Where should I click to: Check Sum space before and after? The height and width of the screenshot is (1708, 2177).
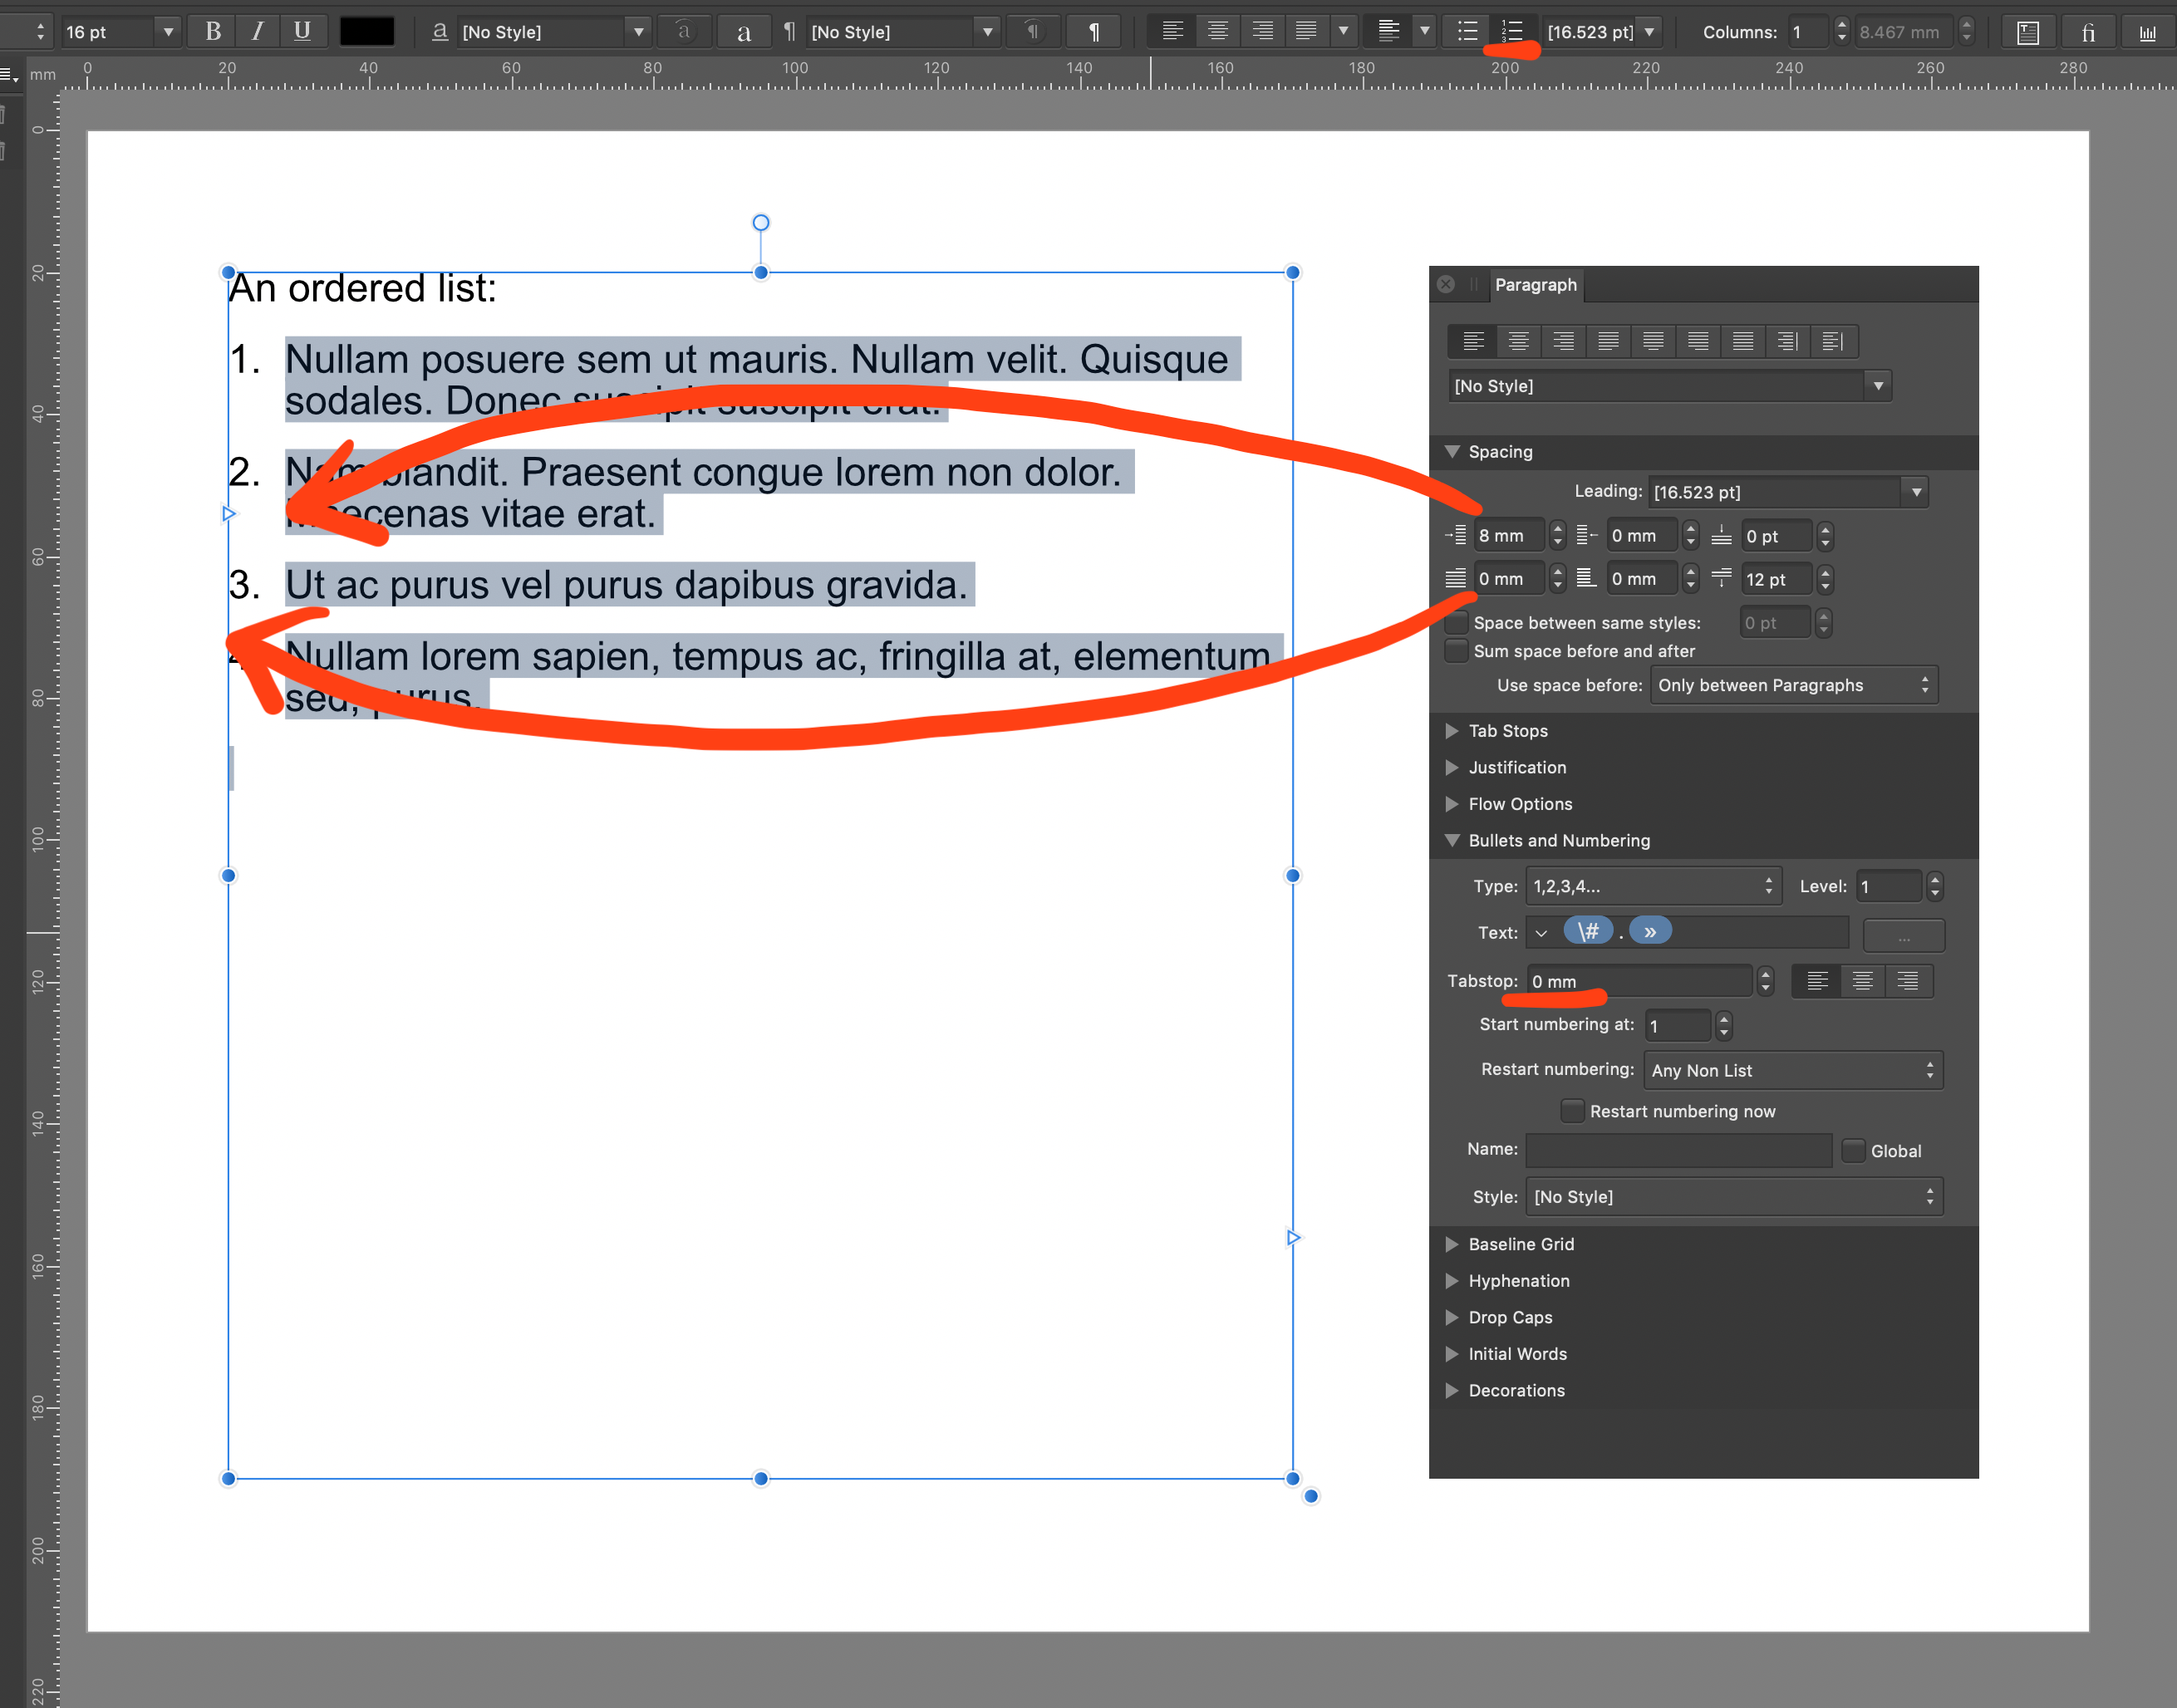click(x=1458, y=651)
